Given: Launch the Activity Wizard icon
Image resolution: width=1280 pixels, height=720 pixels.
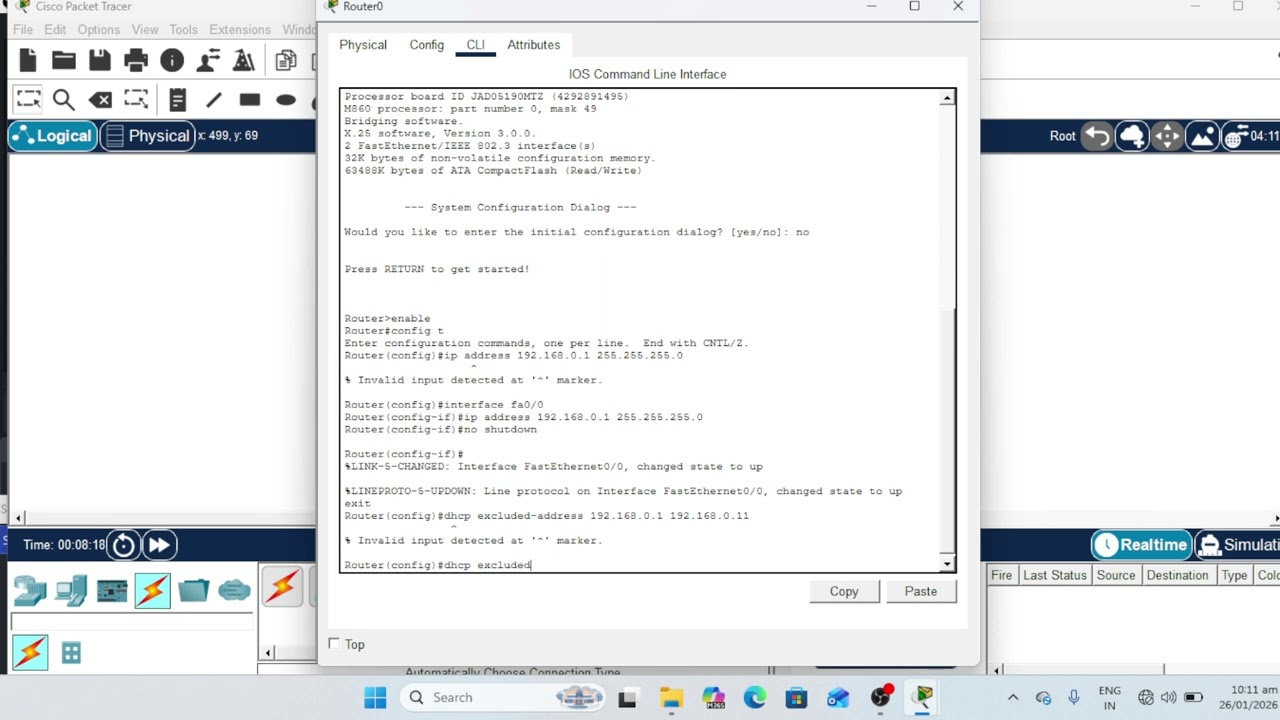Looking at the screenshot, I should click(244, 61).
